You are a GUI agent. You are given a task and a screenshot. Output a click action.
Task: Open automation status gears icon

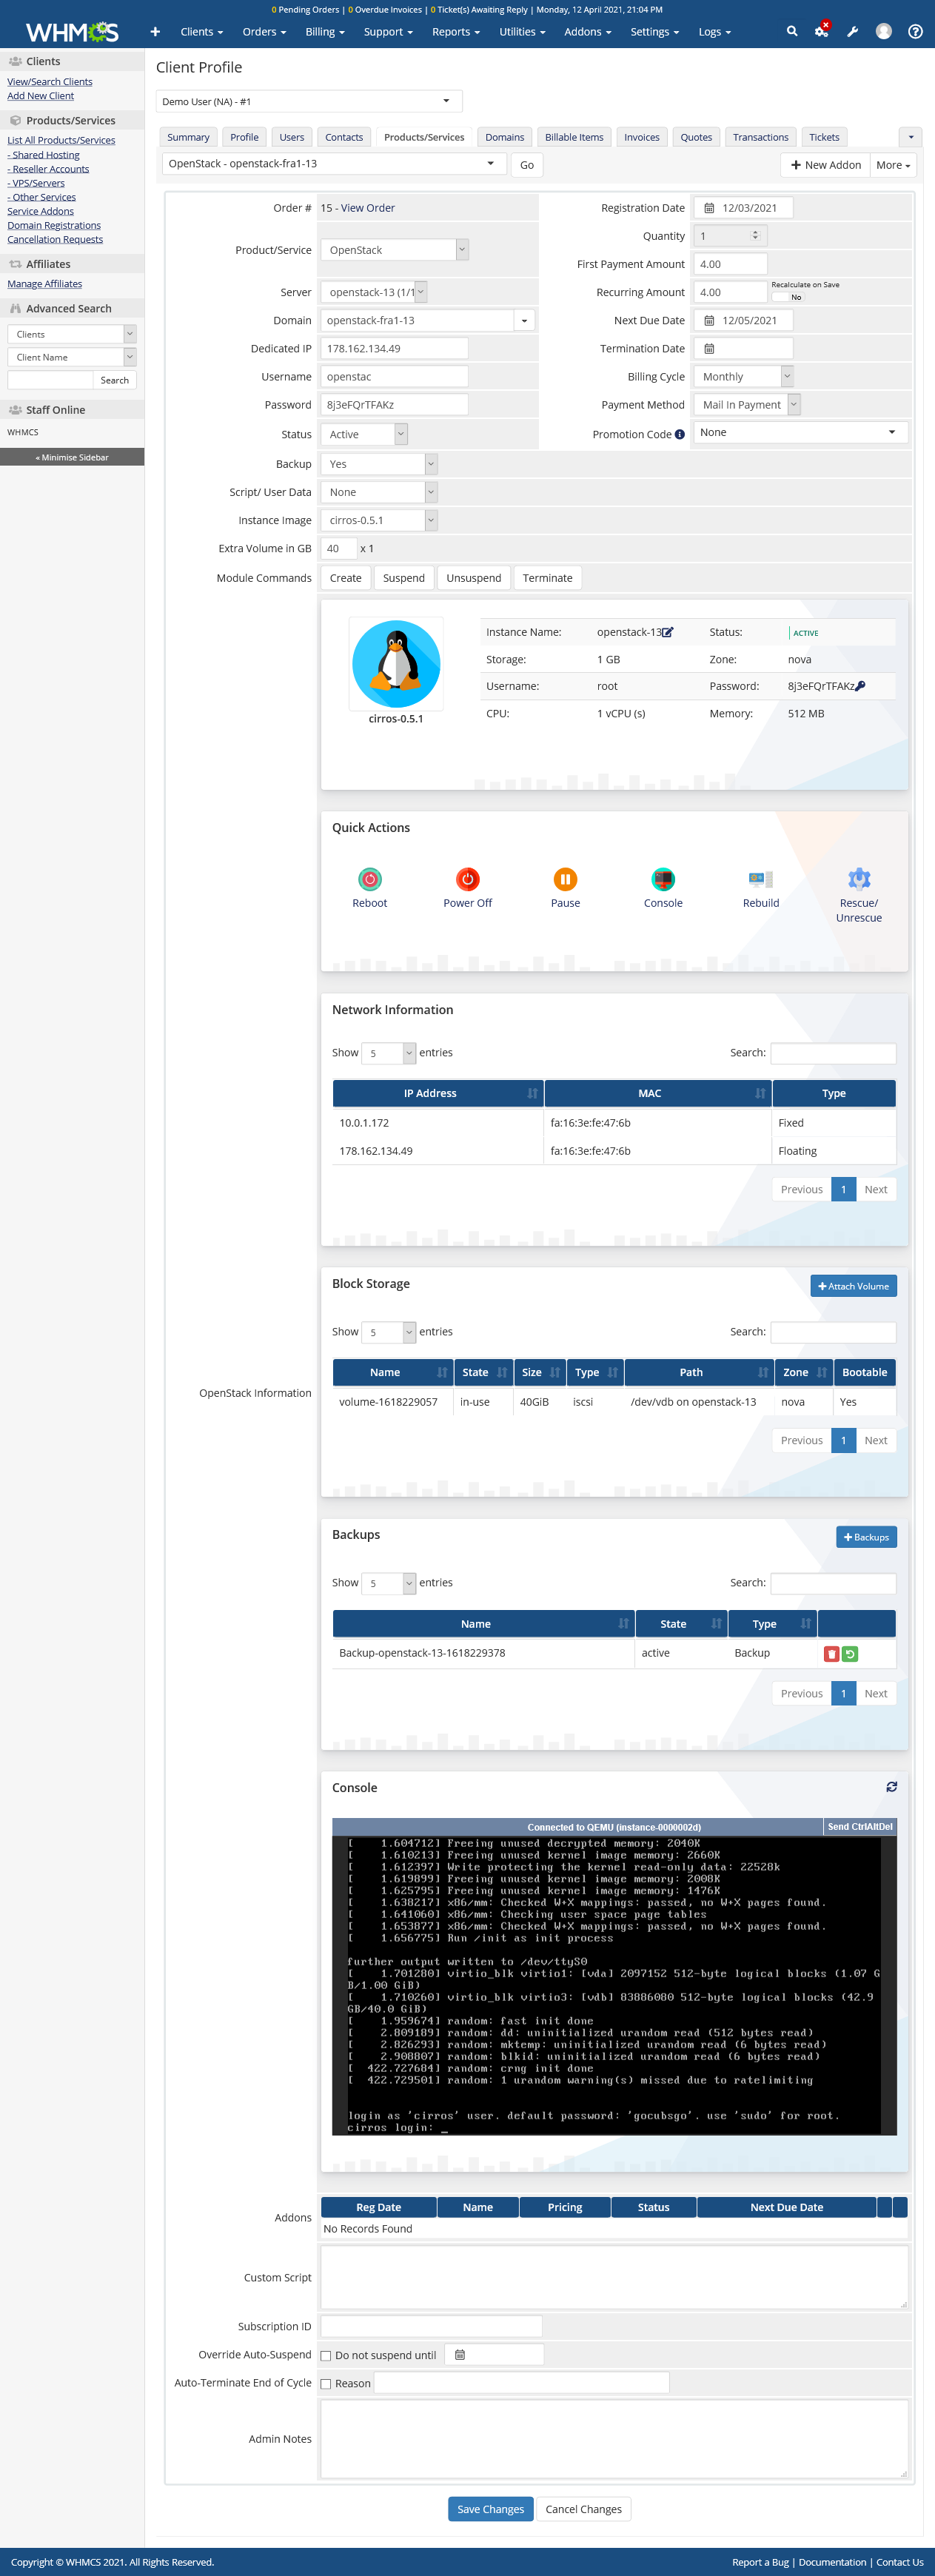(822, 30)
